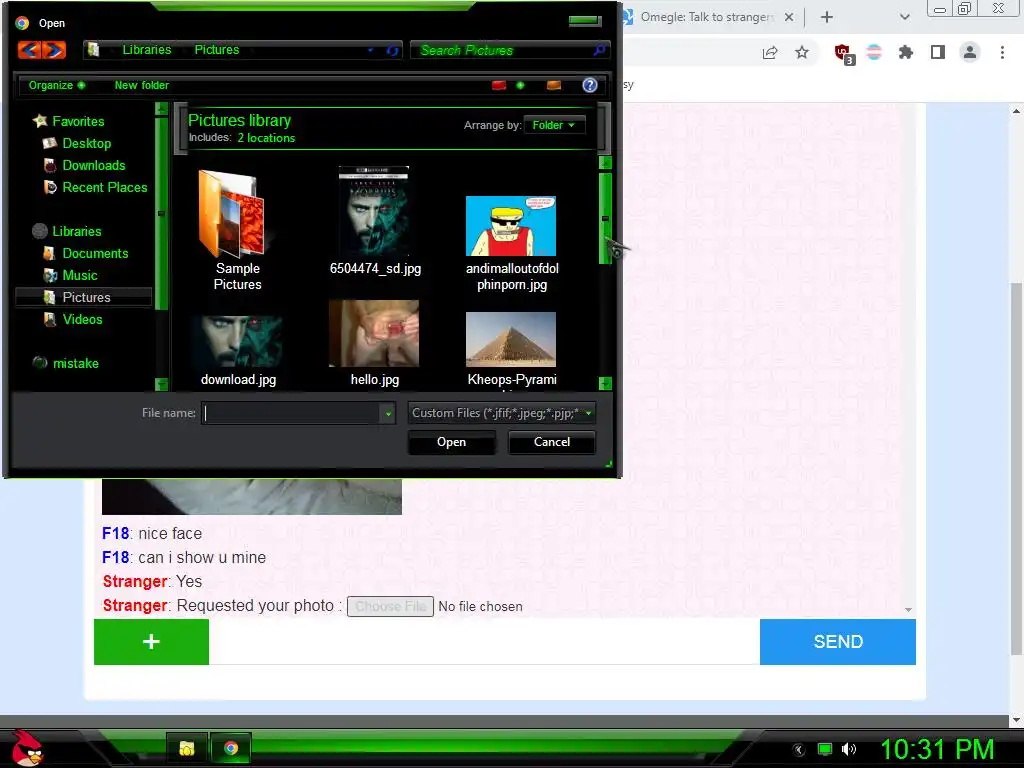Open Recent Places in the sidebar
Screen dimensions: 1024x768
pos(104,187)
